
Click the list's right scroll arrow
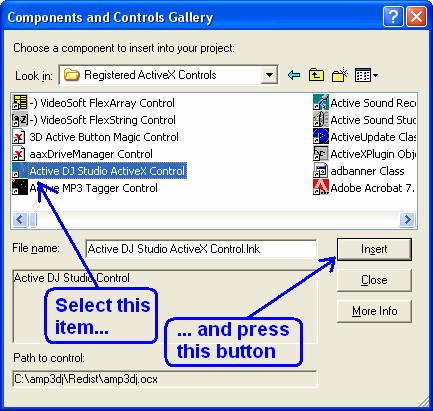(x=407, y=220)
